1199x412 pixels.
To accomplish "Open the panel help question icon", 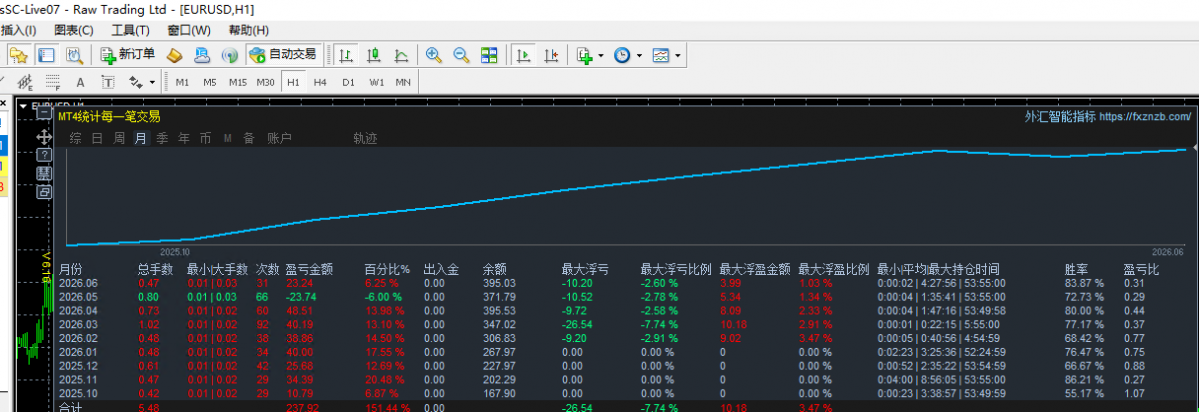I will pyautogui.click(x=44, y=155).
